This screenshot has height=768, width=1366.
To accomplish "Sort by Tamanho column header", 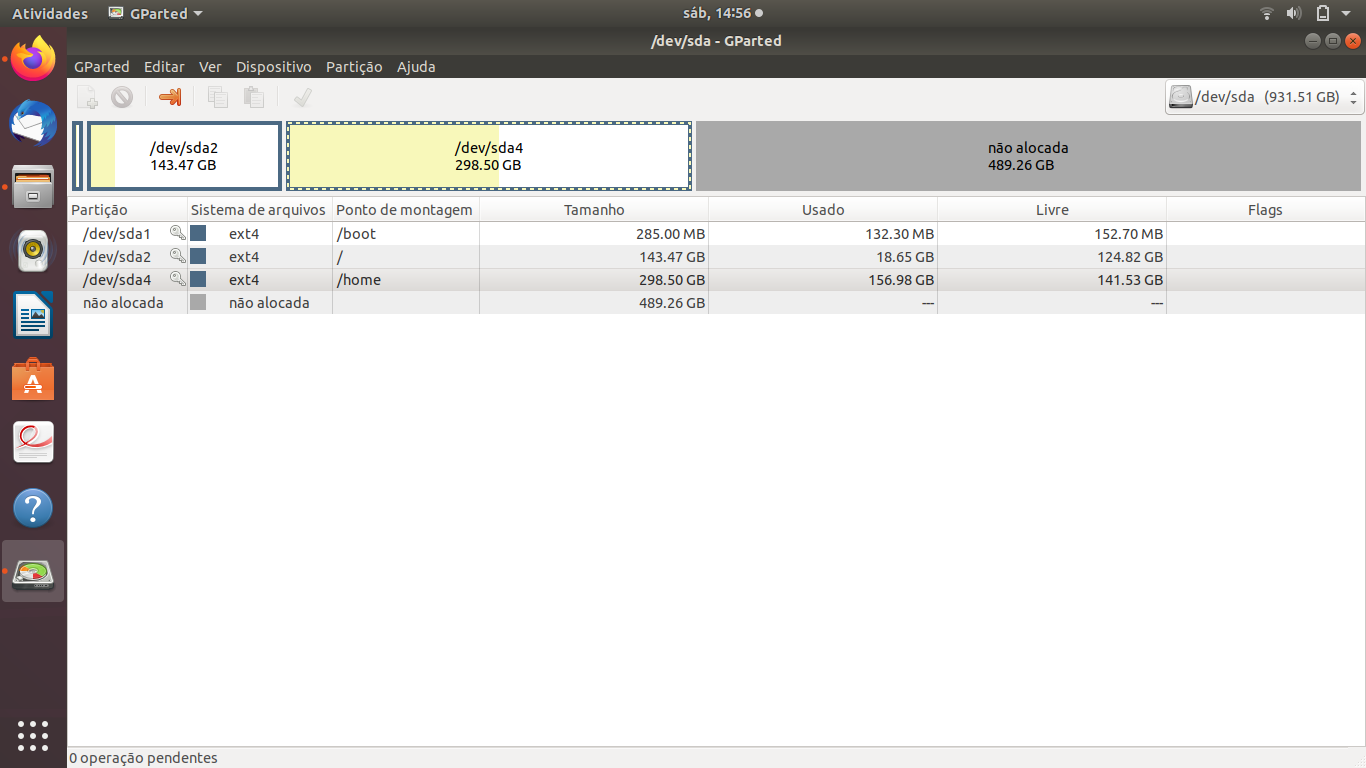I will (594, 210).
